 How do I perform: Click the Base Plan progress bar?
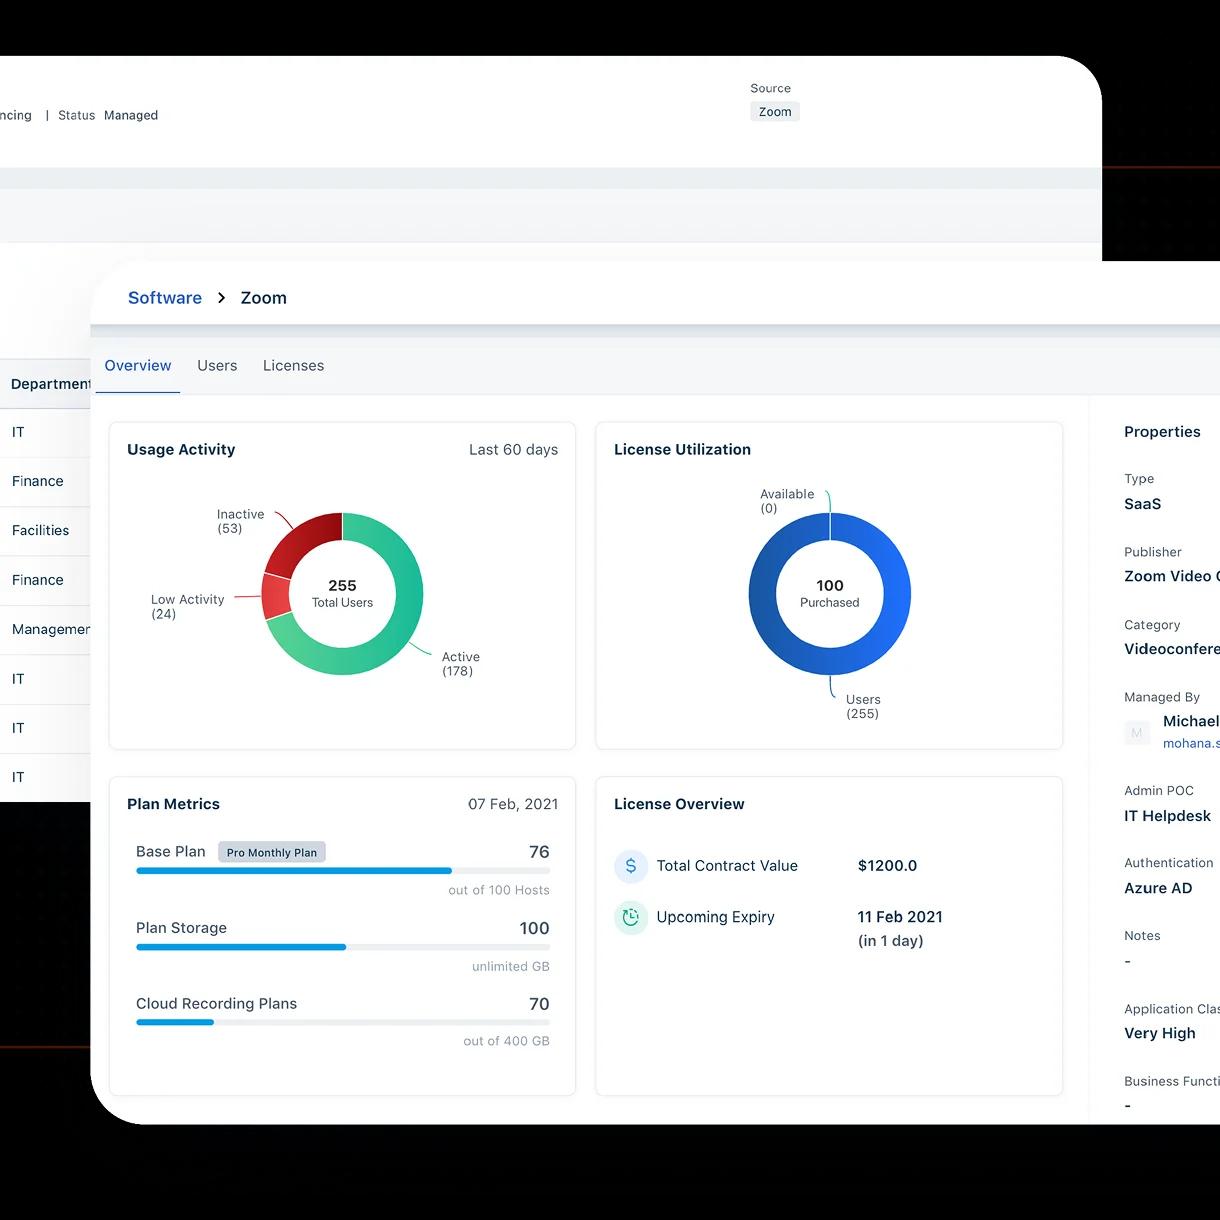coord(343,871)
